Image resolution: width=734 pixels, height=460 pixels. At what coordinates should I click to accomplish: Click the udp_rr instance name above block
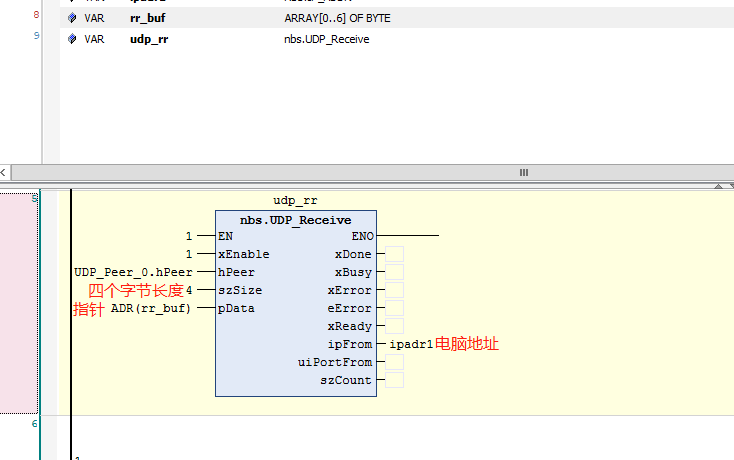pos(295,200)
